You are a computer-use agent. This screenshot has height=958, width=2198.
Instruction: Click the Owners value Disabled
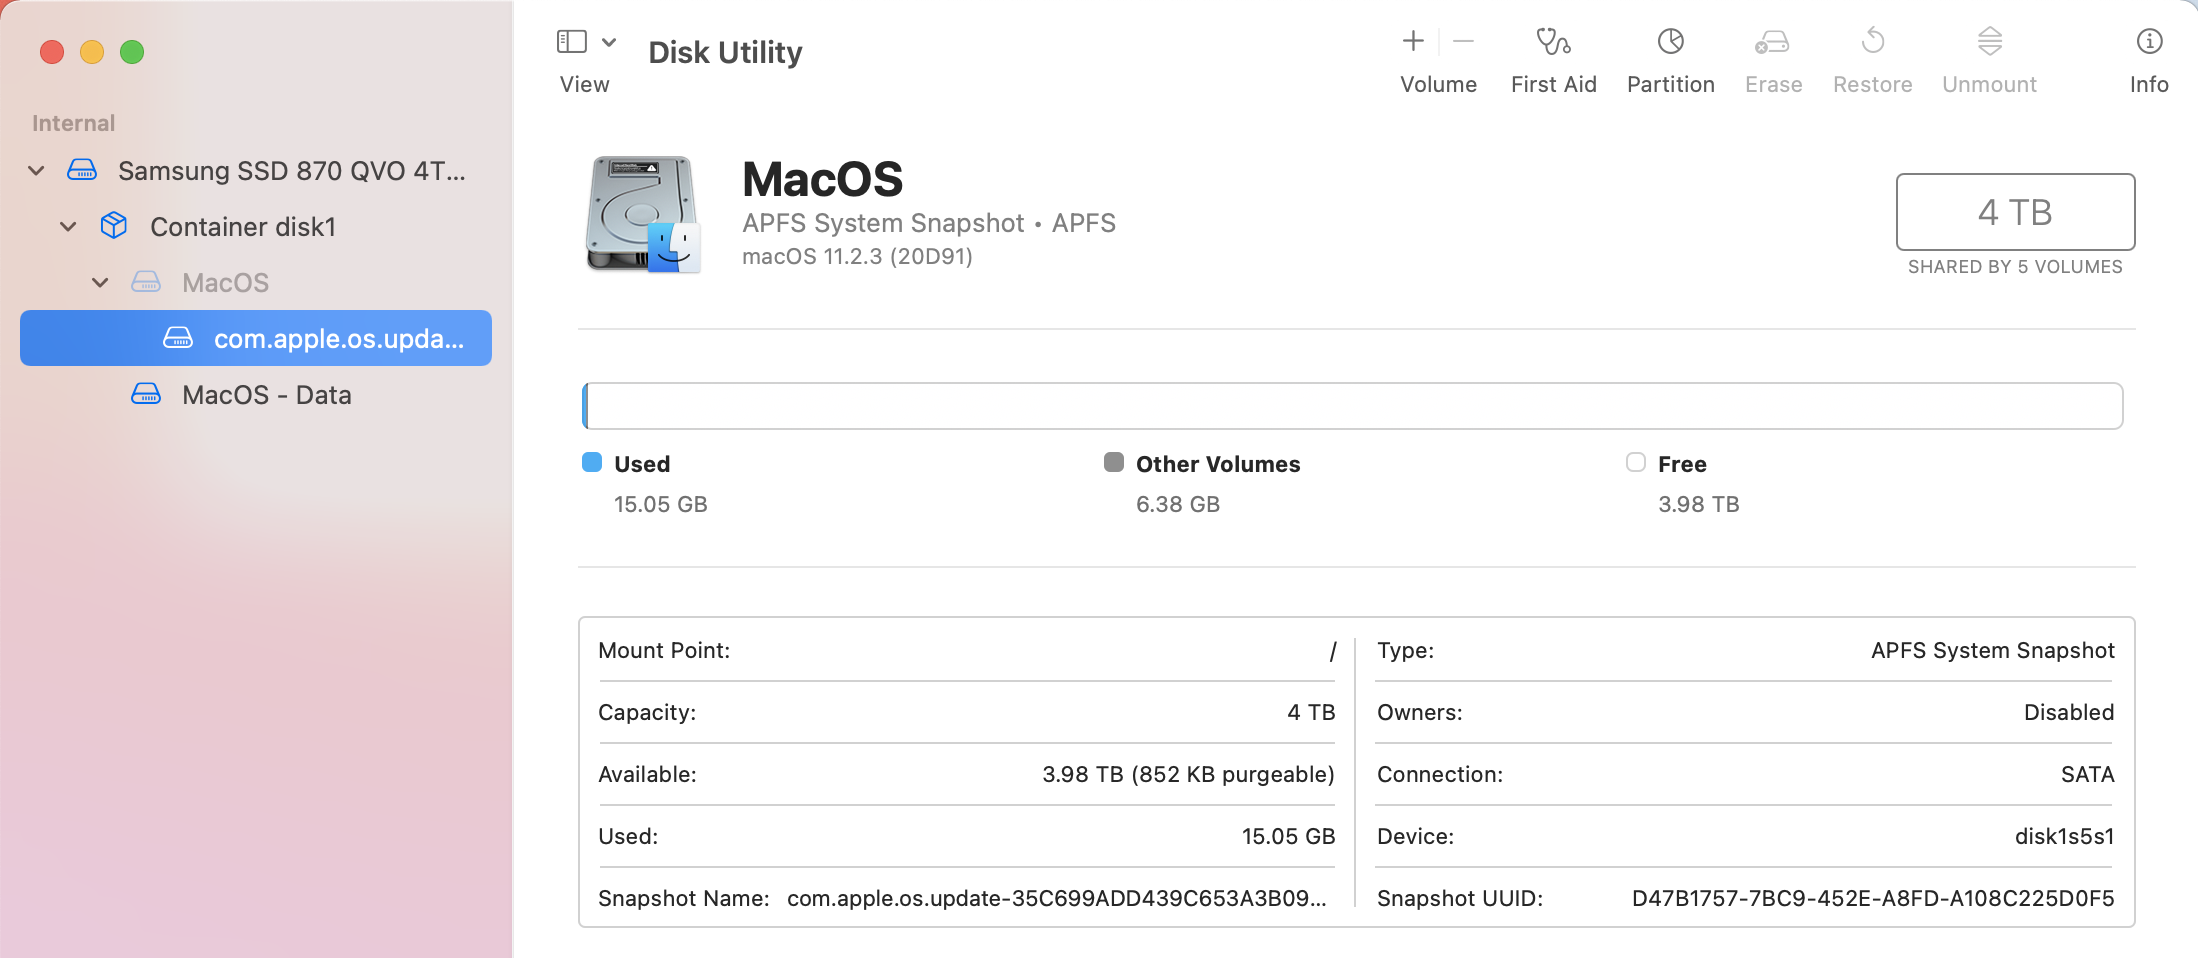click(x=2069, y=712)
